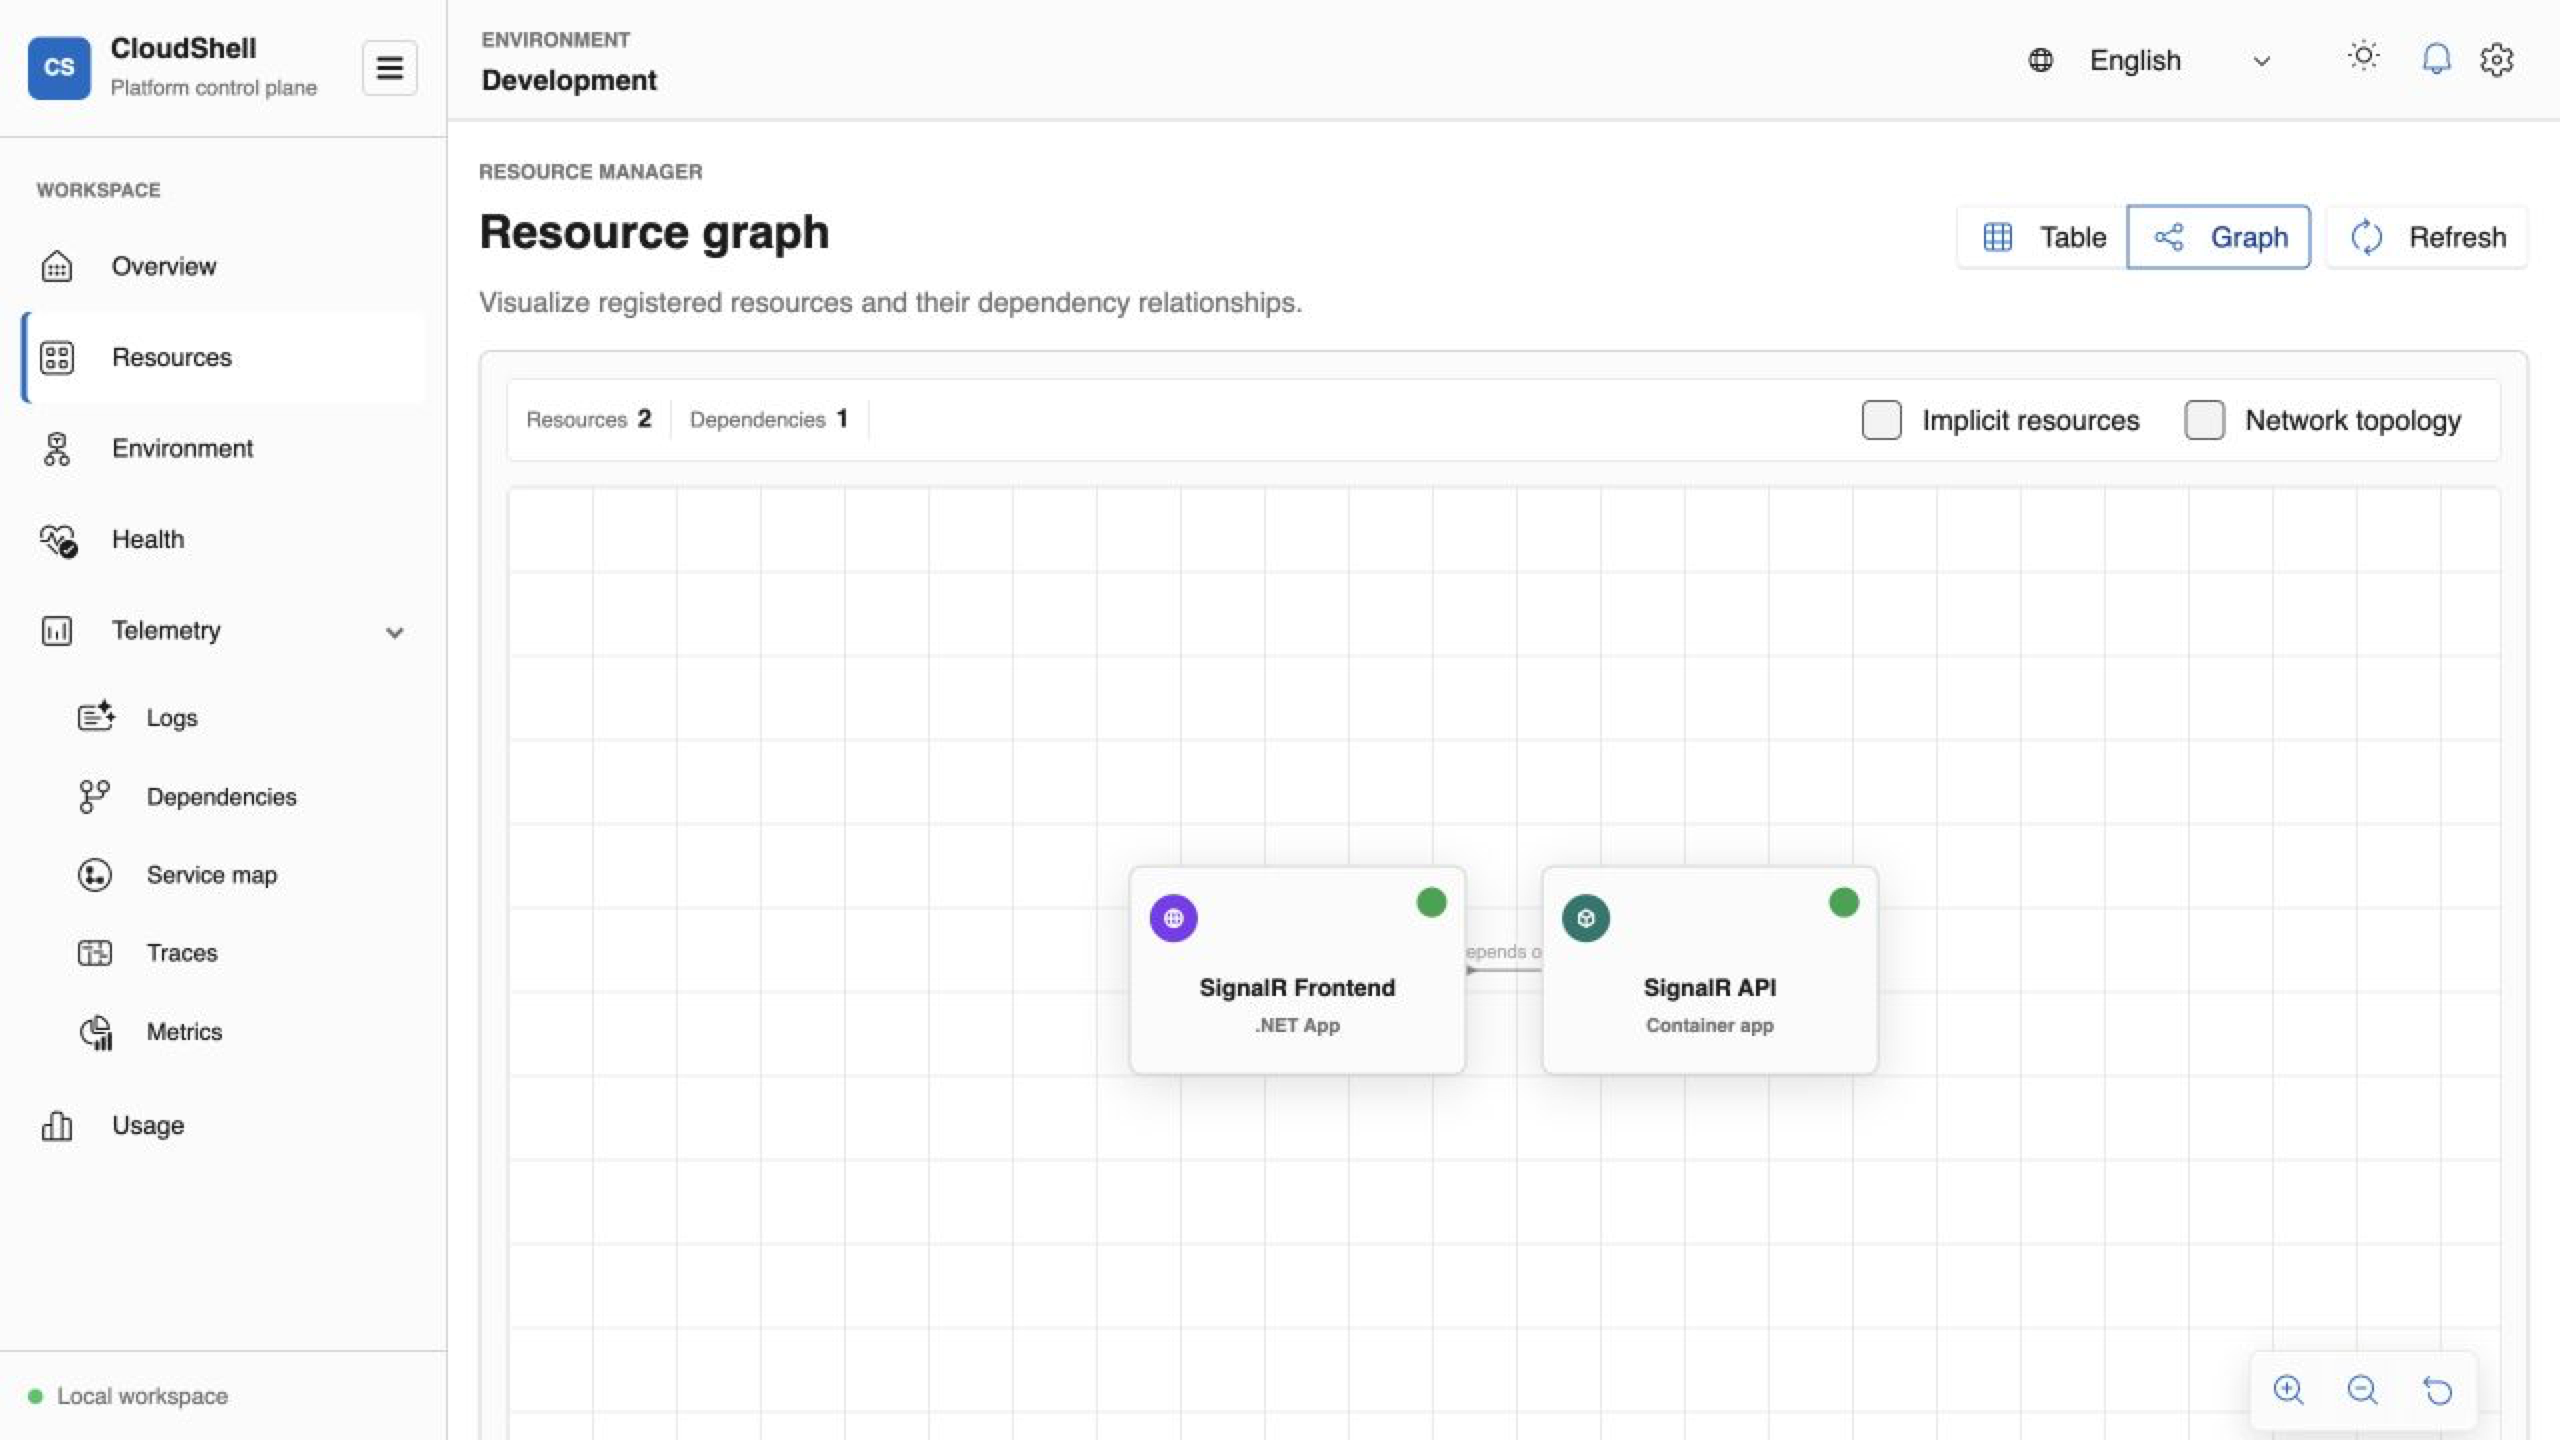Click the Service map icon
The image size is (2560, 1440).
coord(95,875)
